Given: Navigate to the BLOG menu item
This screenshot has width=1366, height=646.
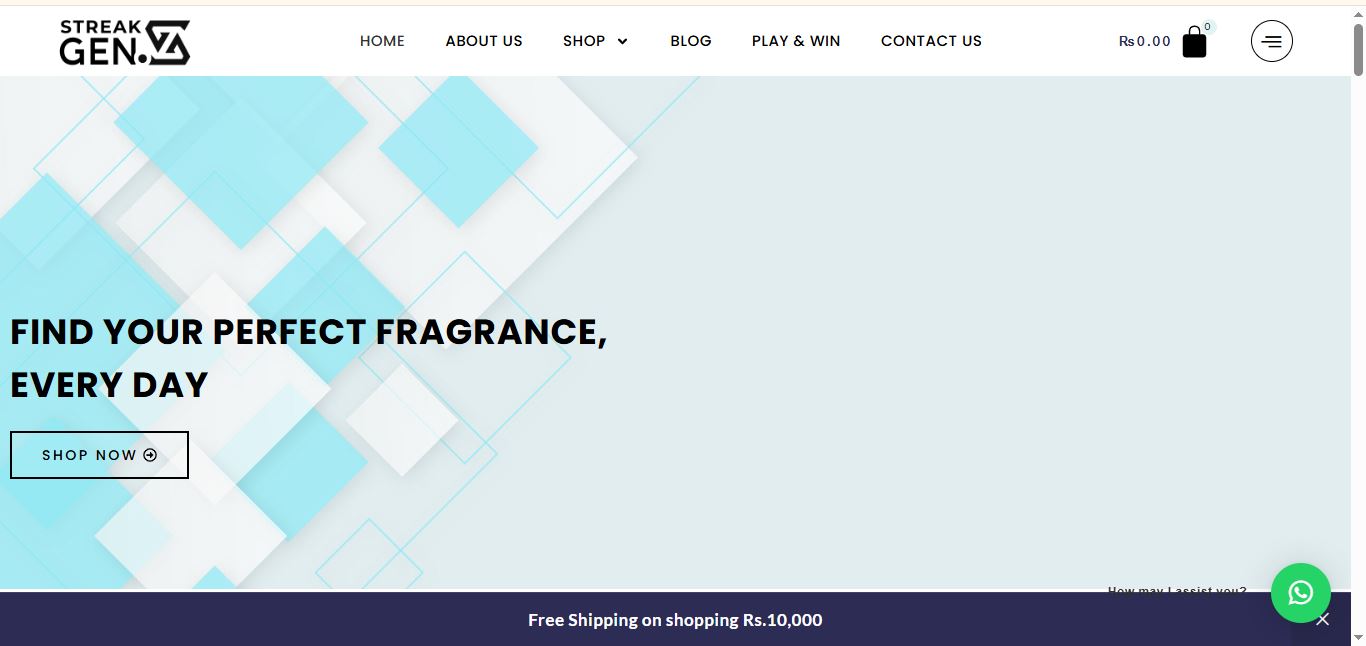Looking at the screenshot, I should tap(691, 41).
